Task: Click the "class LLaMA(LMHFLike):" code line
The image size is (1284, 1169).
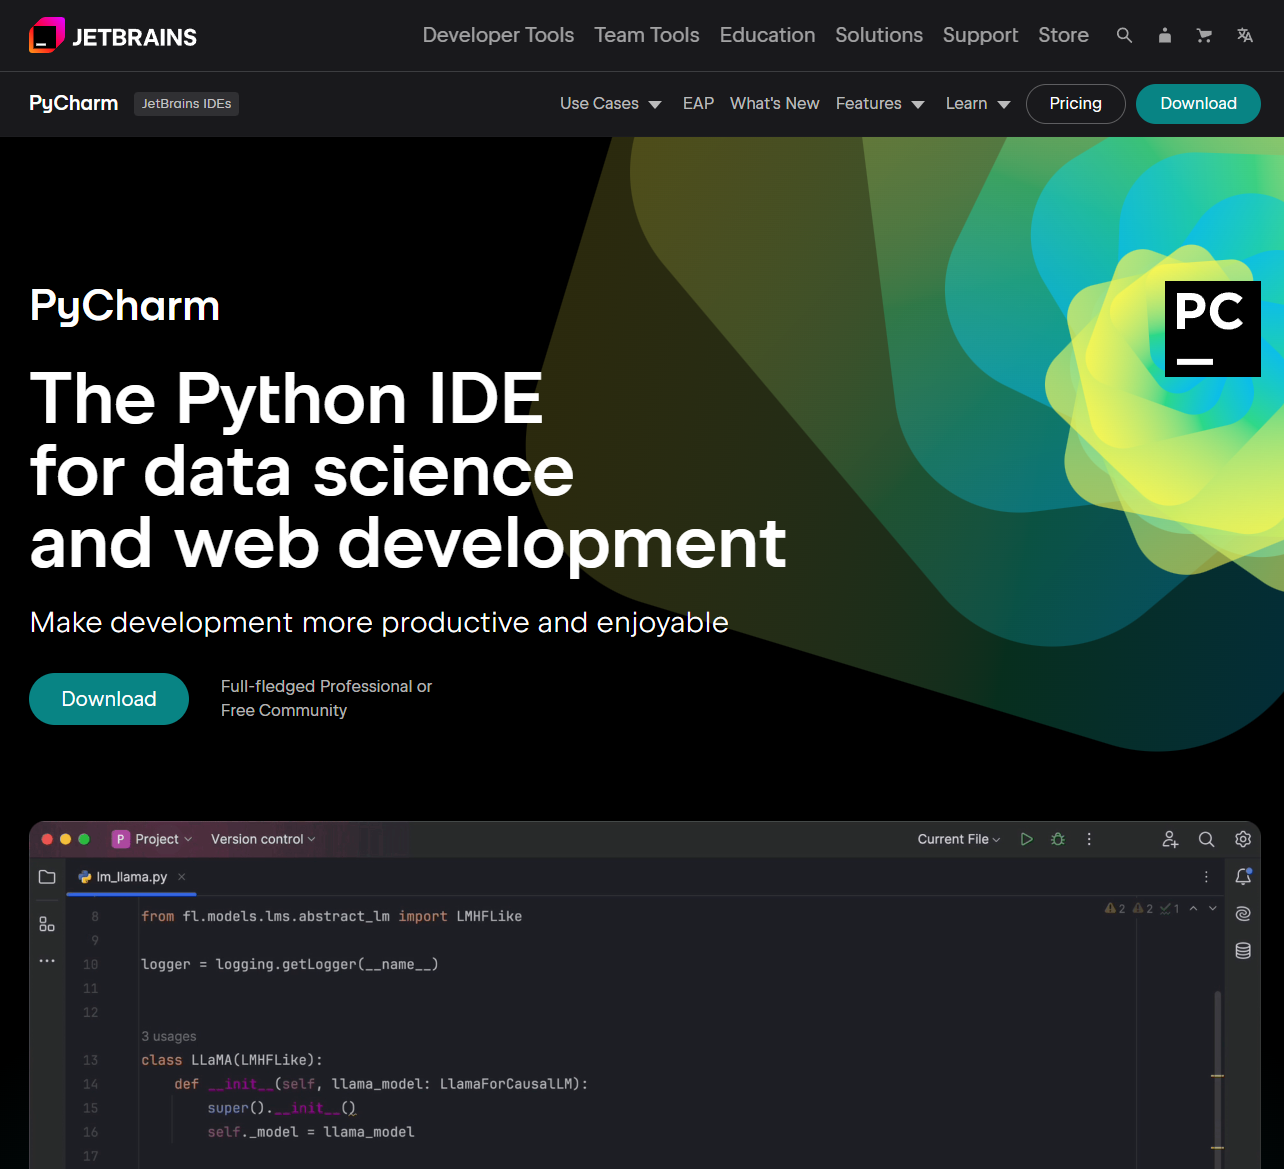Action: point(232,1060)
